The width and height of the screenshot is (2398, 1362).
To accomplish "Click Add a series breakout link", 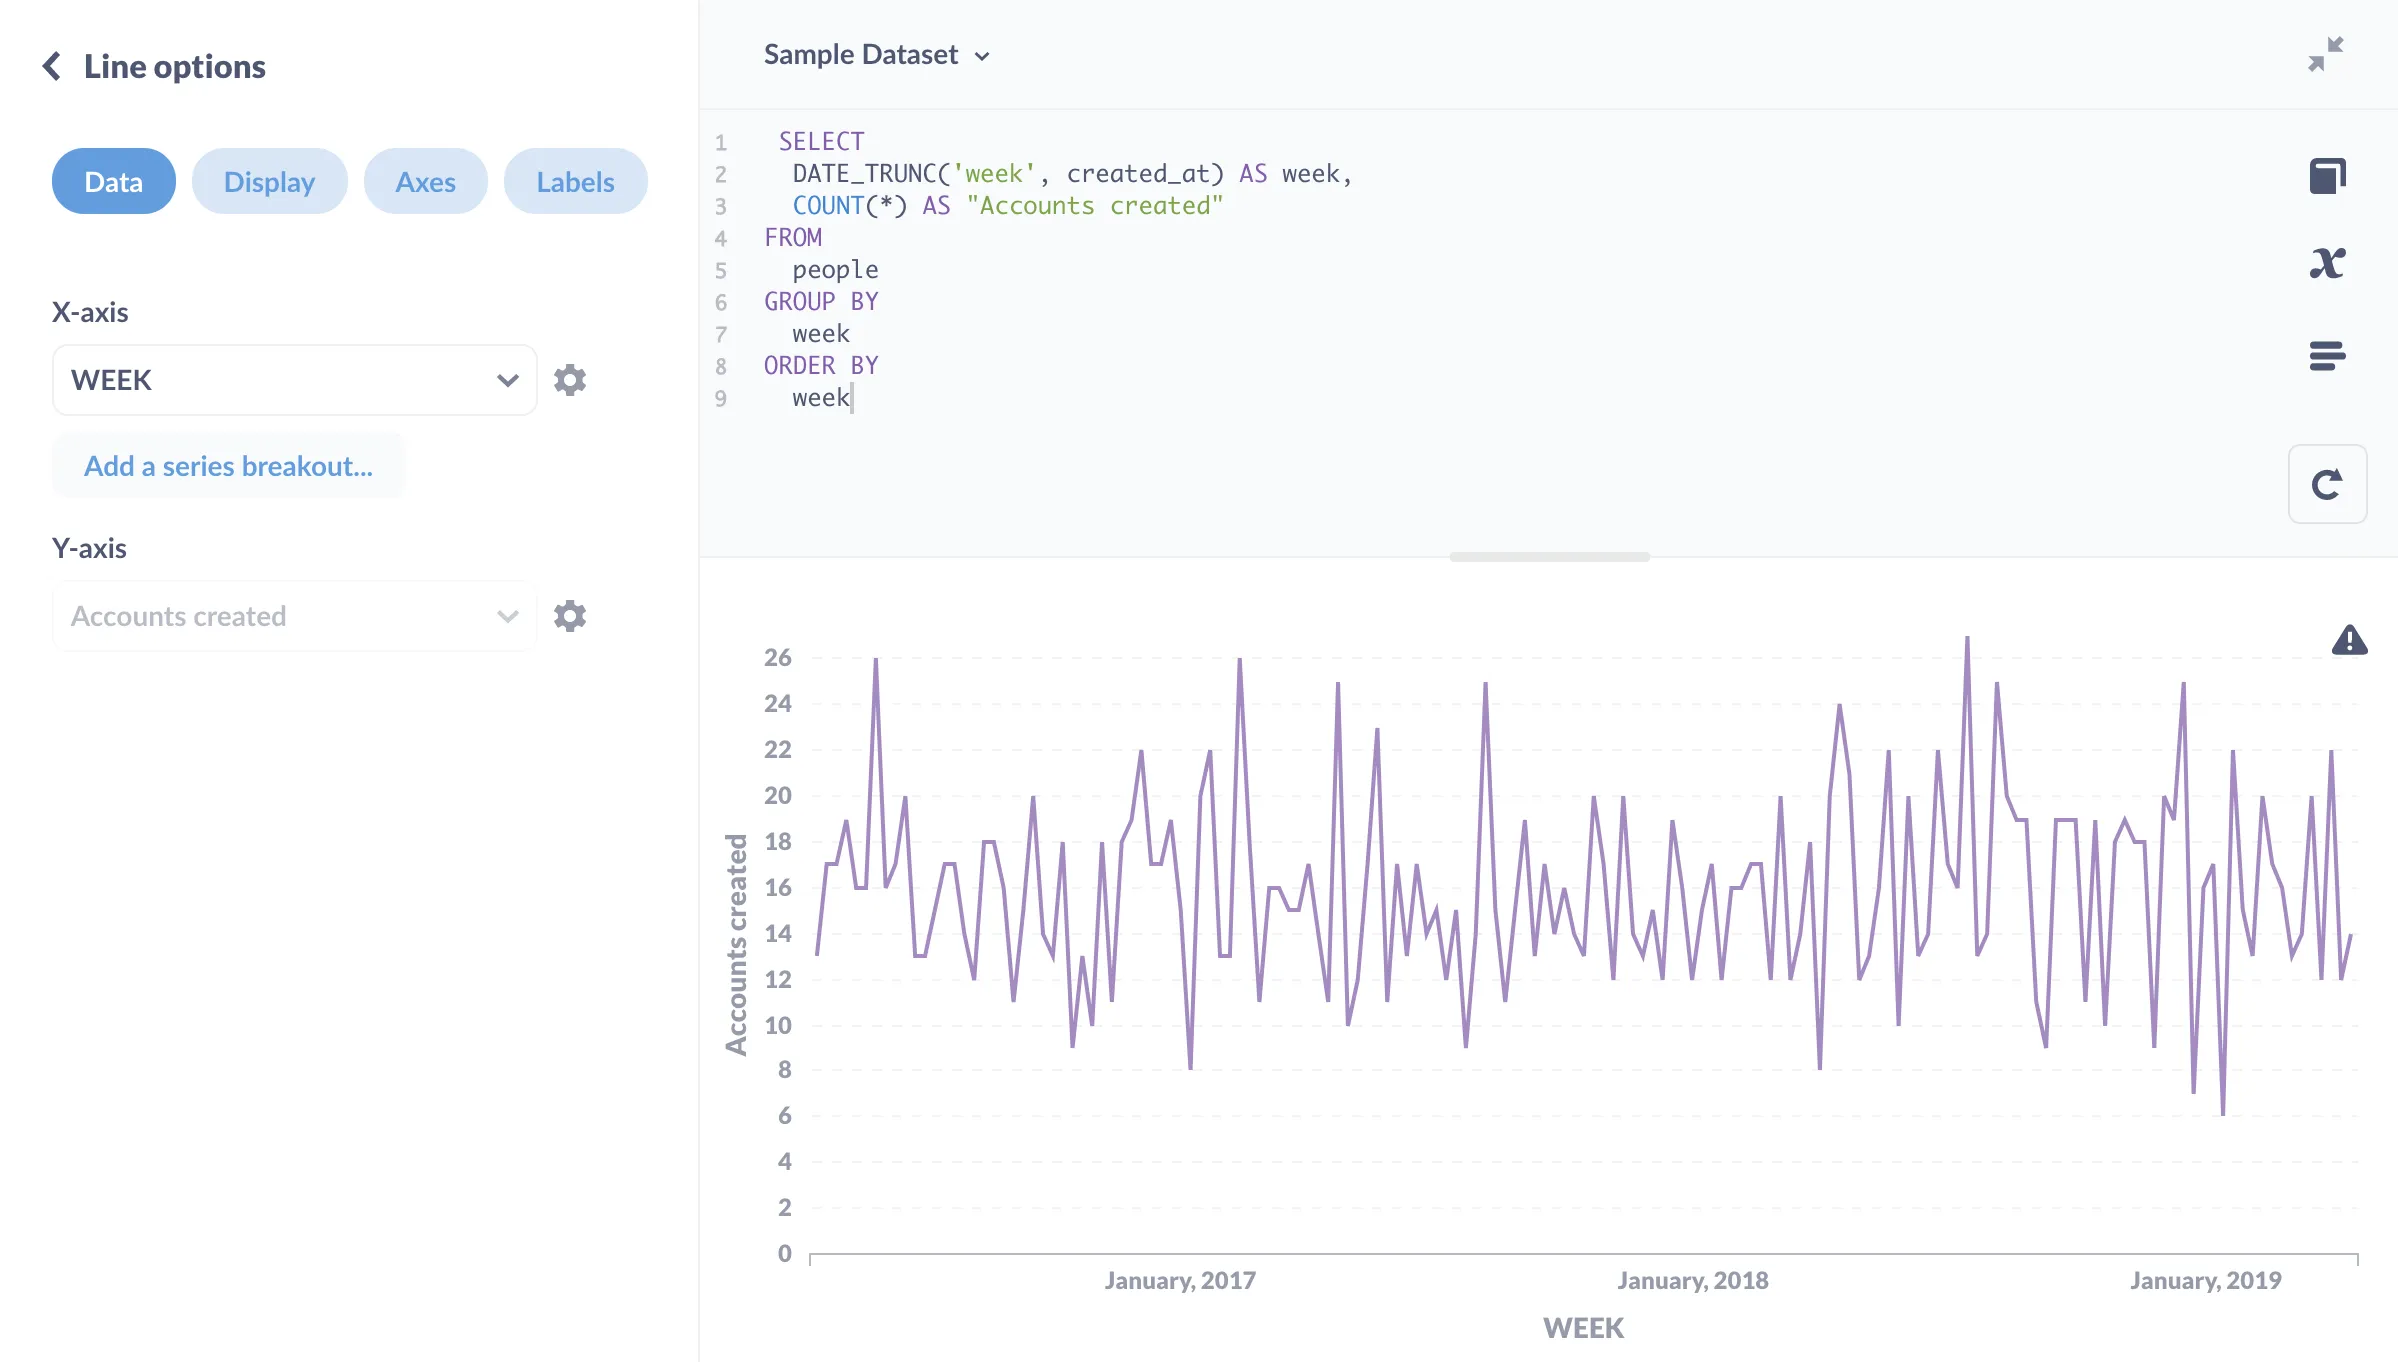I will tap(228, 466).
